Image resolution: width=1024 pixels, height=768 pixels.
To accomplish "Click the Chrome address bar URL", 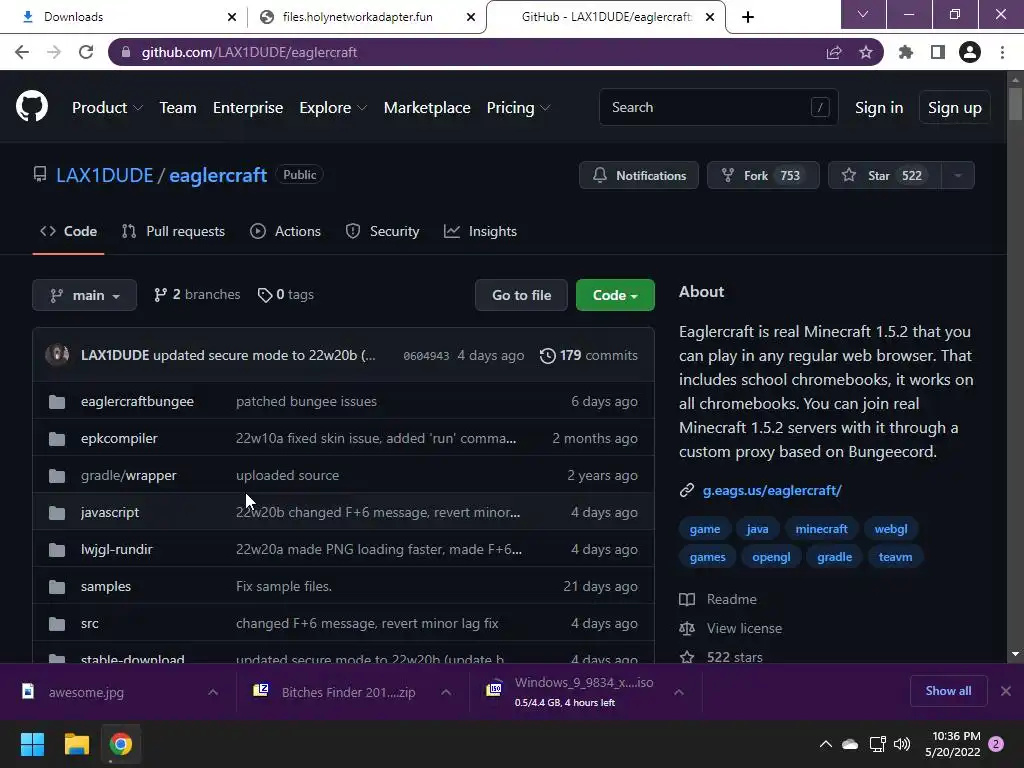I will tap(249, 52).
